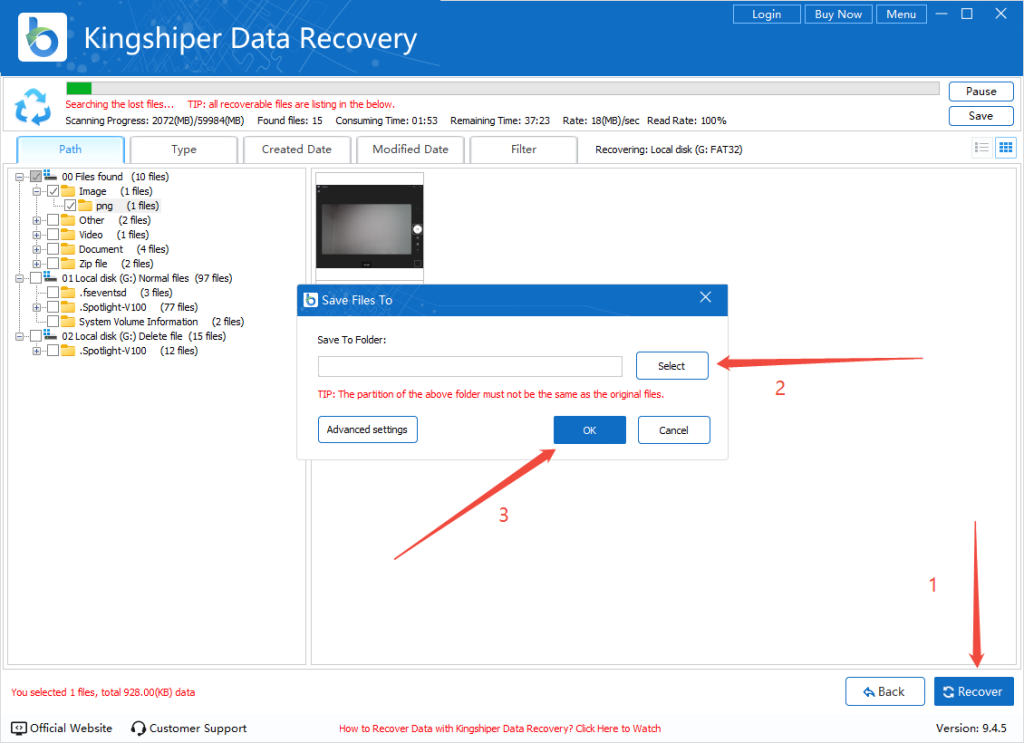Select the recovered image thumbnail

pyautogui.click(x=370, y=227)
